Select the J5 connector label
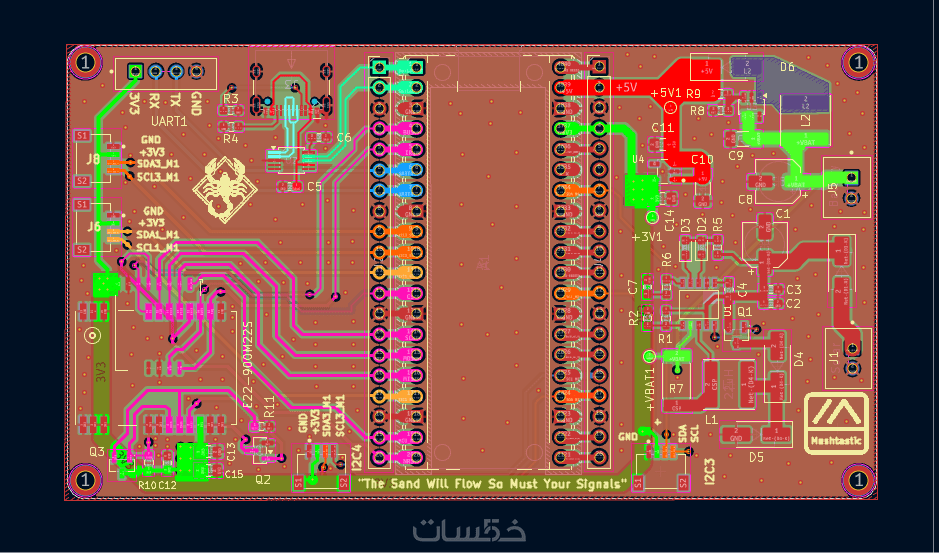The width and height of the screenshot is (939, 553). pyautogui.click(x=832, y=191)
